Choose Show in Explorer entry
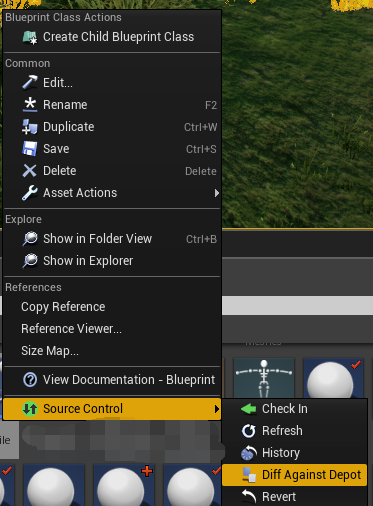Screen dimensions: 373x506 (x=112, y=261)
